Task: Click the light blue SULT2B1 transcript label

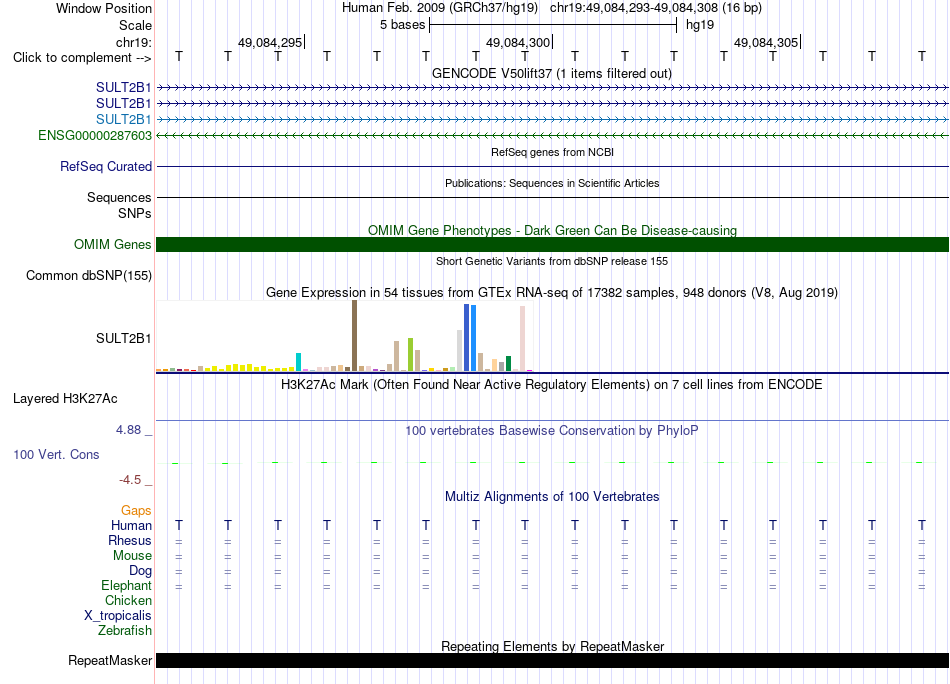Action: [124, 119]
